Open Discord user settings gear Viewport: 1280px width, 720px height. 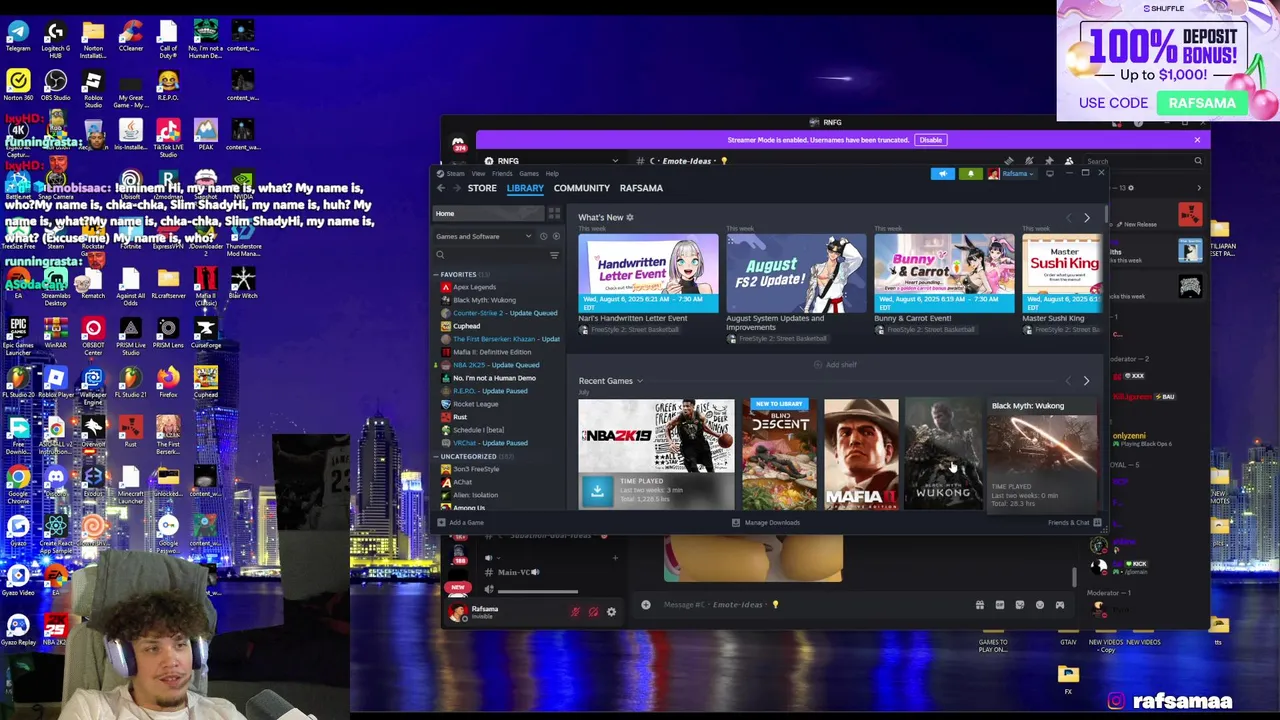click(x=611, y=612)
